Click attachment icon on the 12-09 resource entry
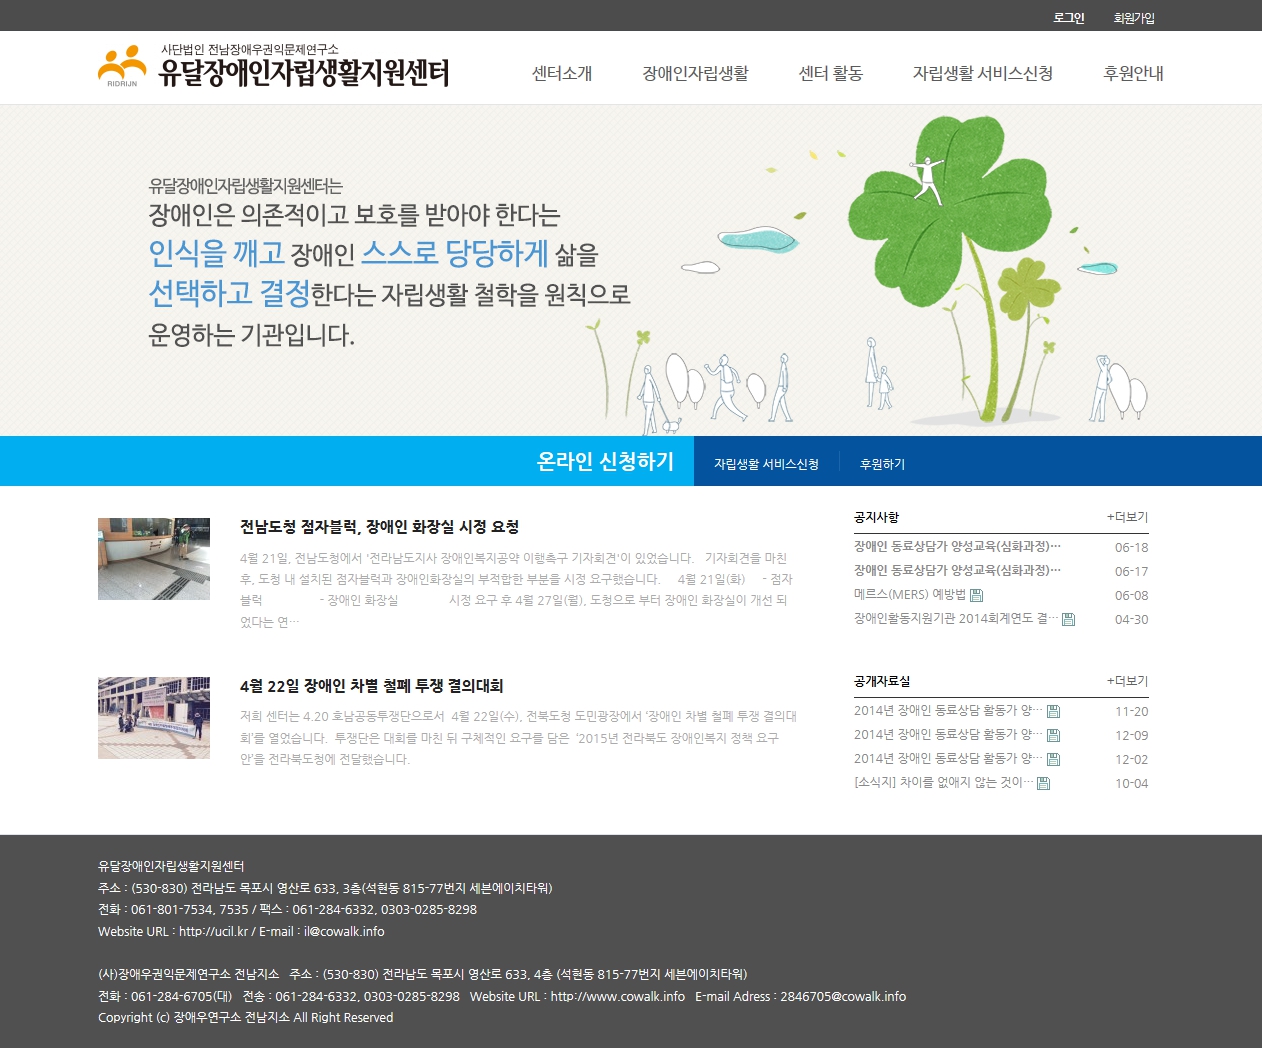Image resolution: width=1262 pixels, height=1048 pixels. coord(1053,735)
